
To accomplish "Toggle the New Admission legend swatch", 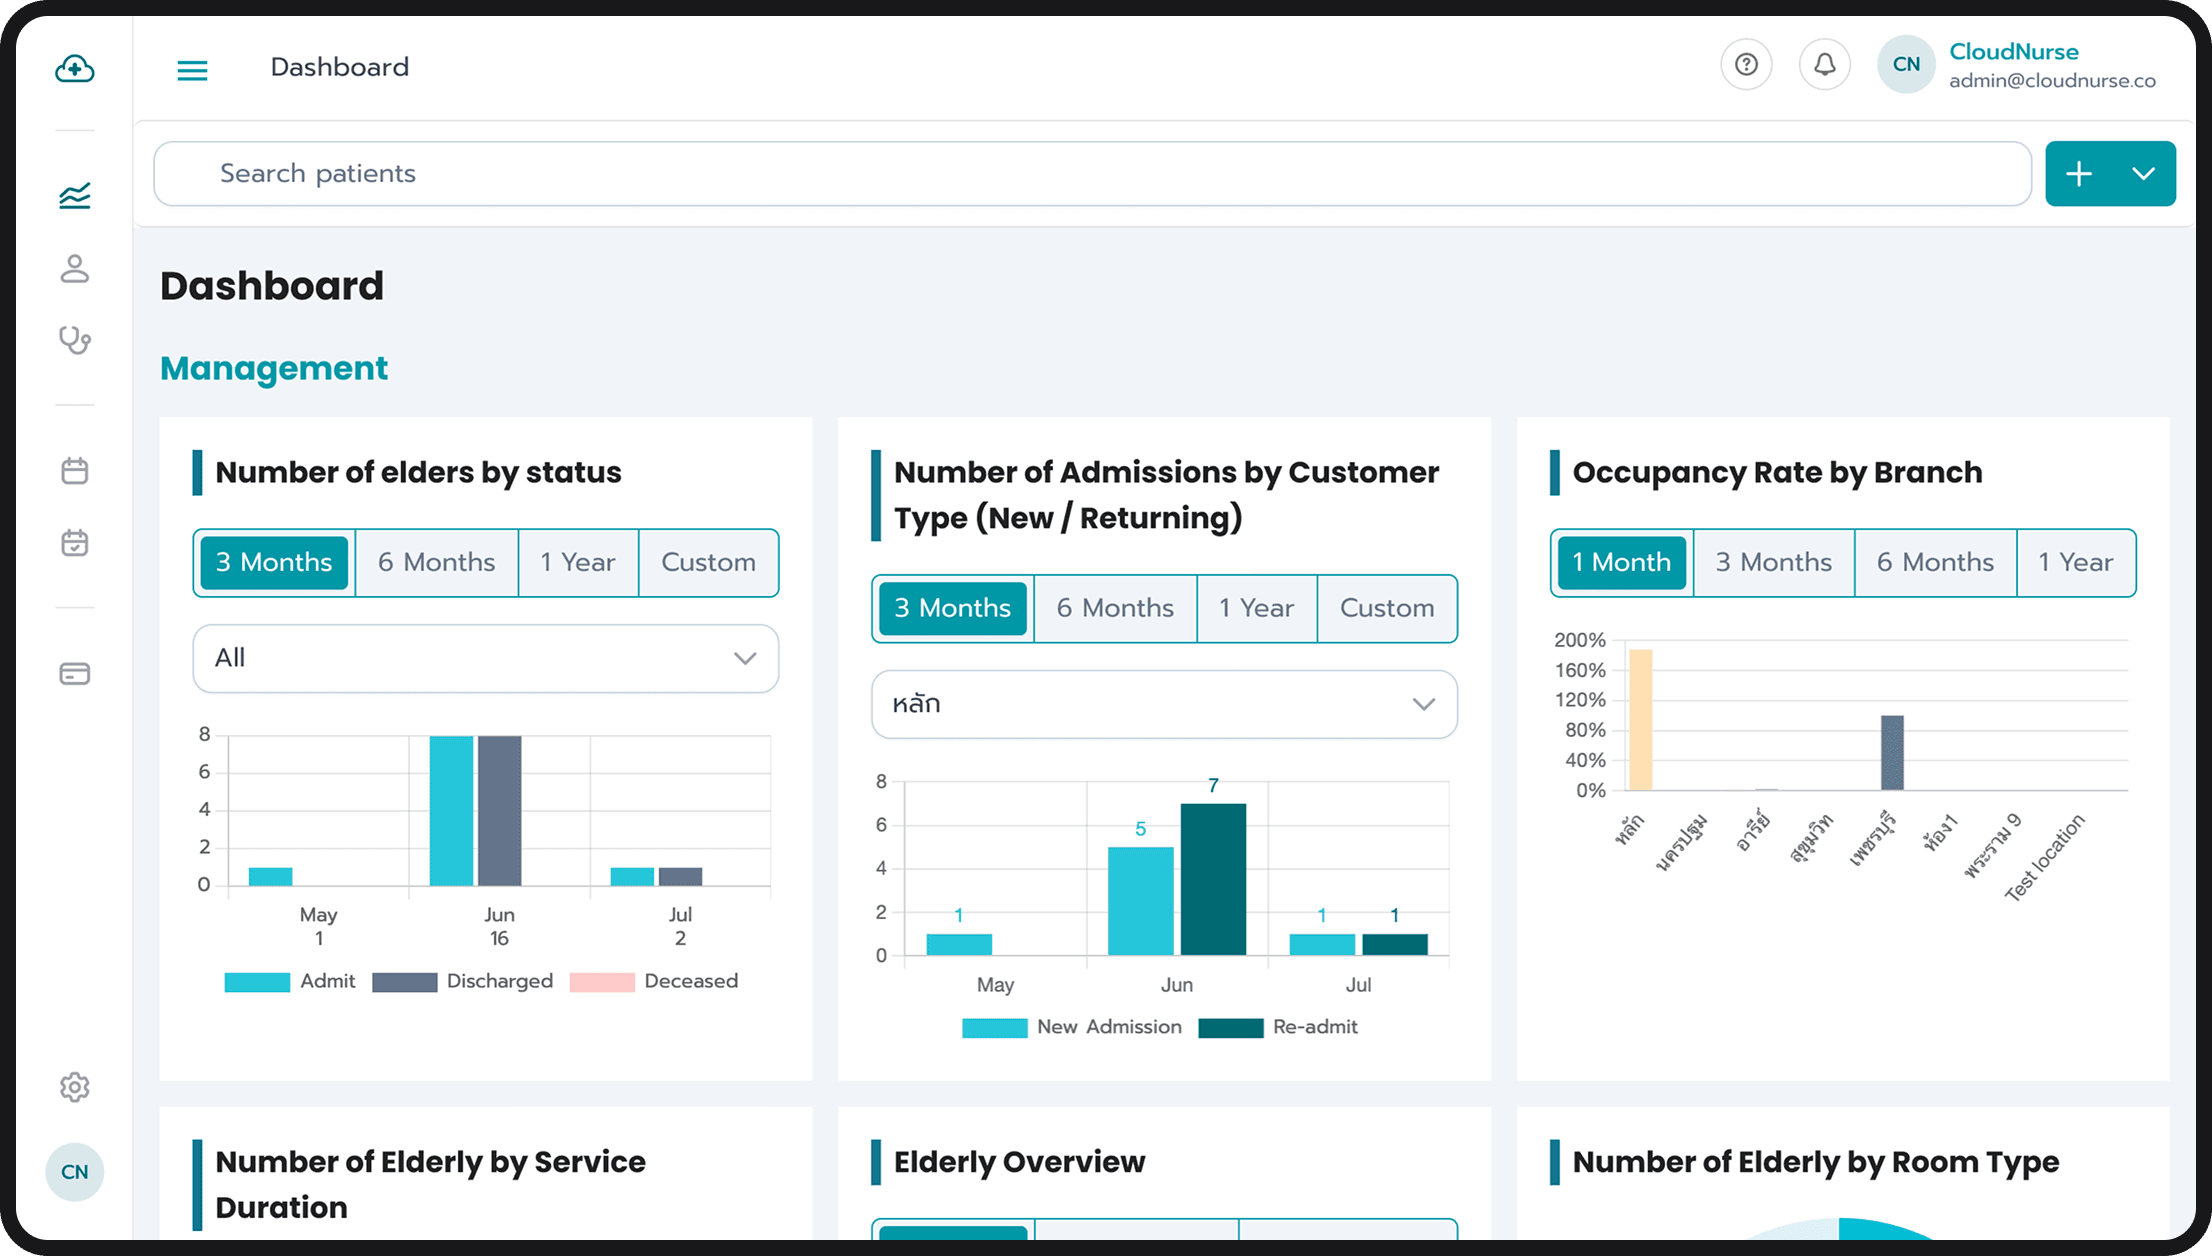I will (994, 1029).
